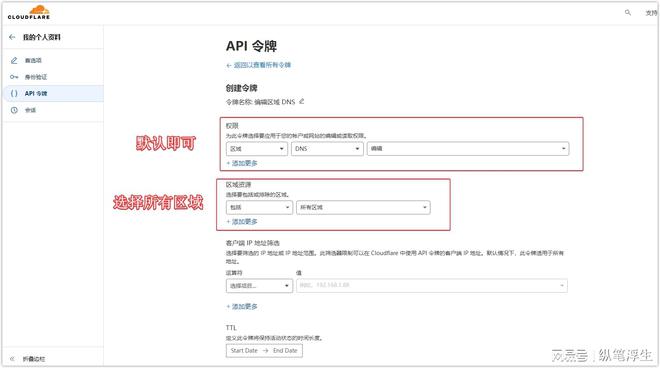
Task: Click 添加更多 under IP address filtering
Action: tap(242, 307)
